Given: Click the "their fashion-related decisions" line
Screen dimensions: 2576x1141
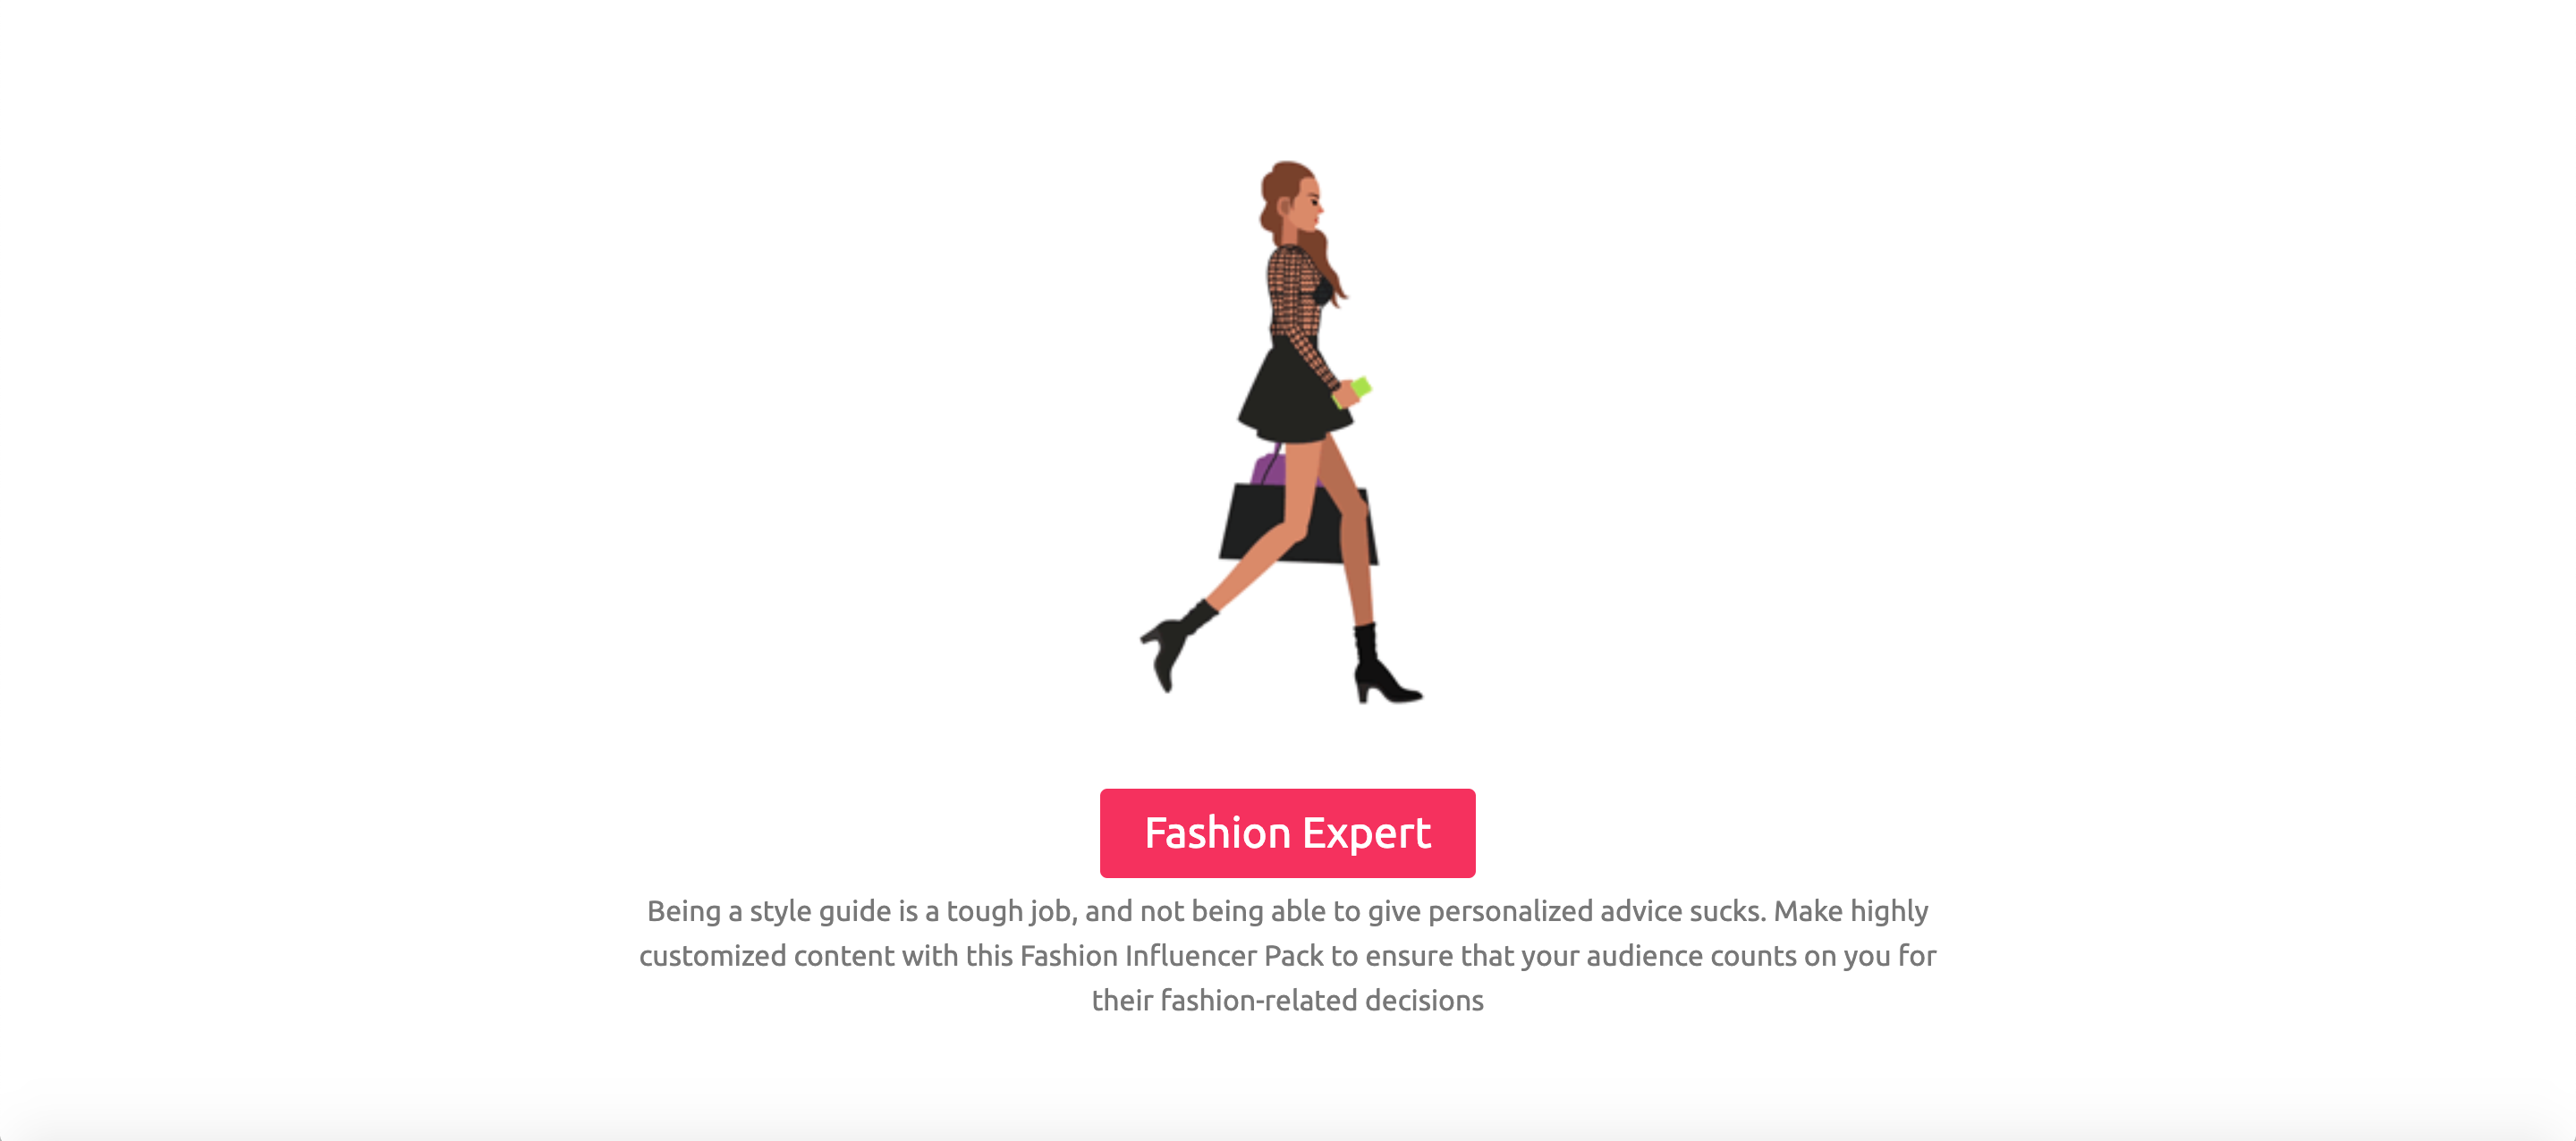Looking at the screenshot, I should [x=1287, y=1000].
